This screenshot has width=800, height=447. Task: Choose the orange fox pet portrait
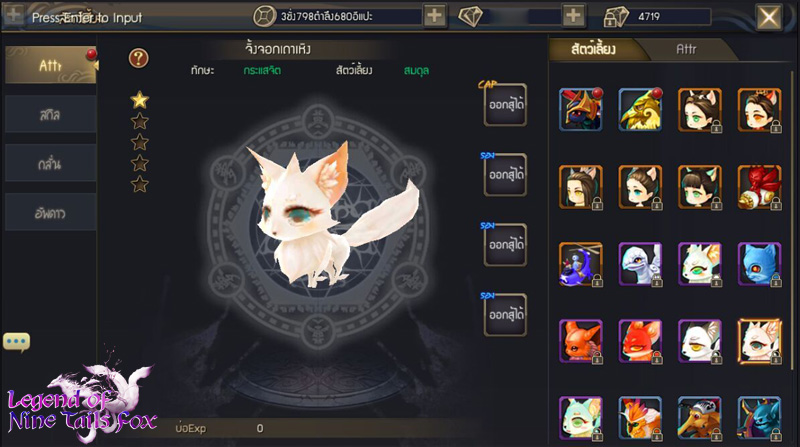(581, 341)
